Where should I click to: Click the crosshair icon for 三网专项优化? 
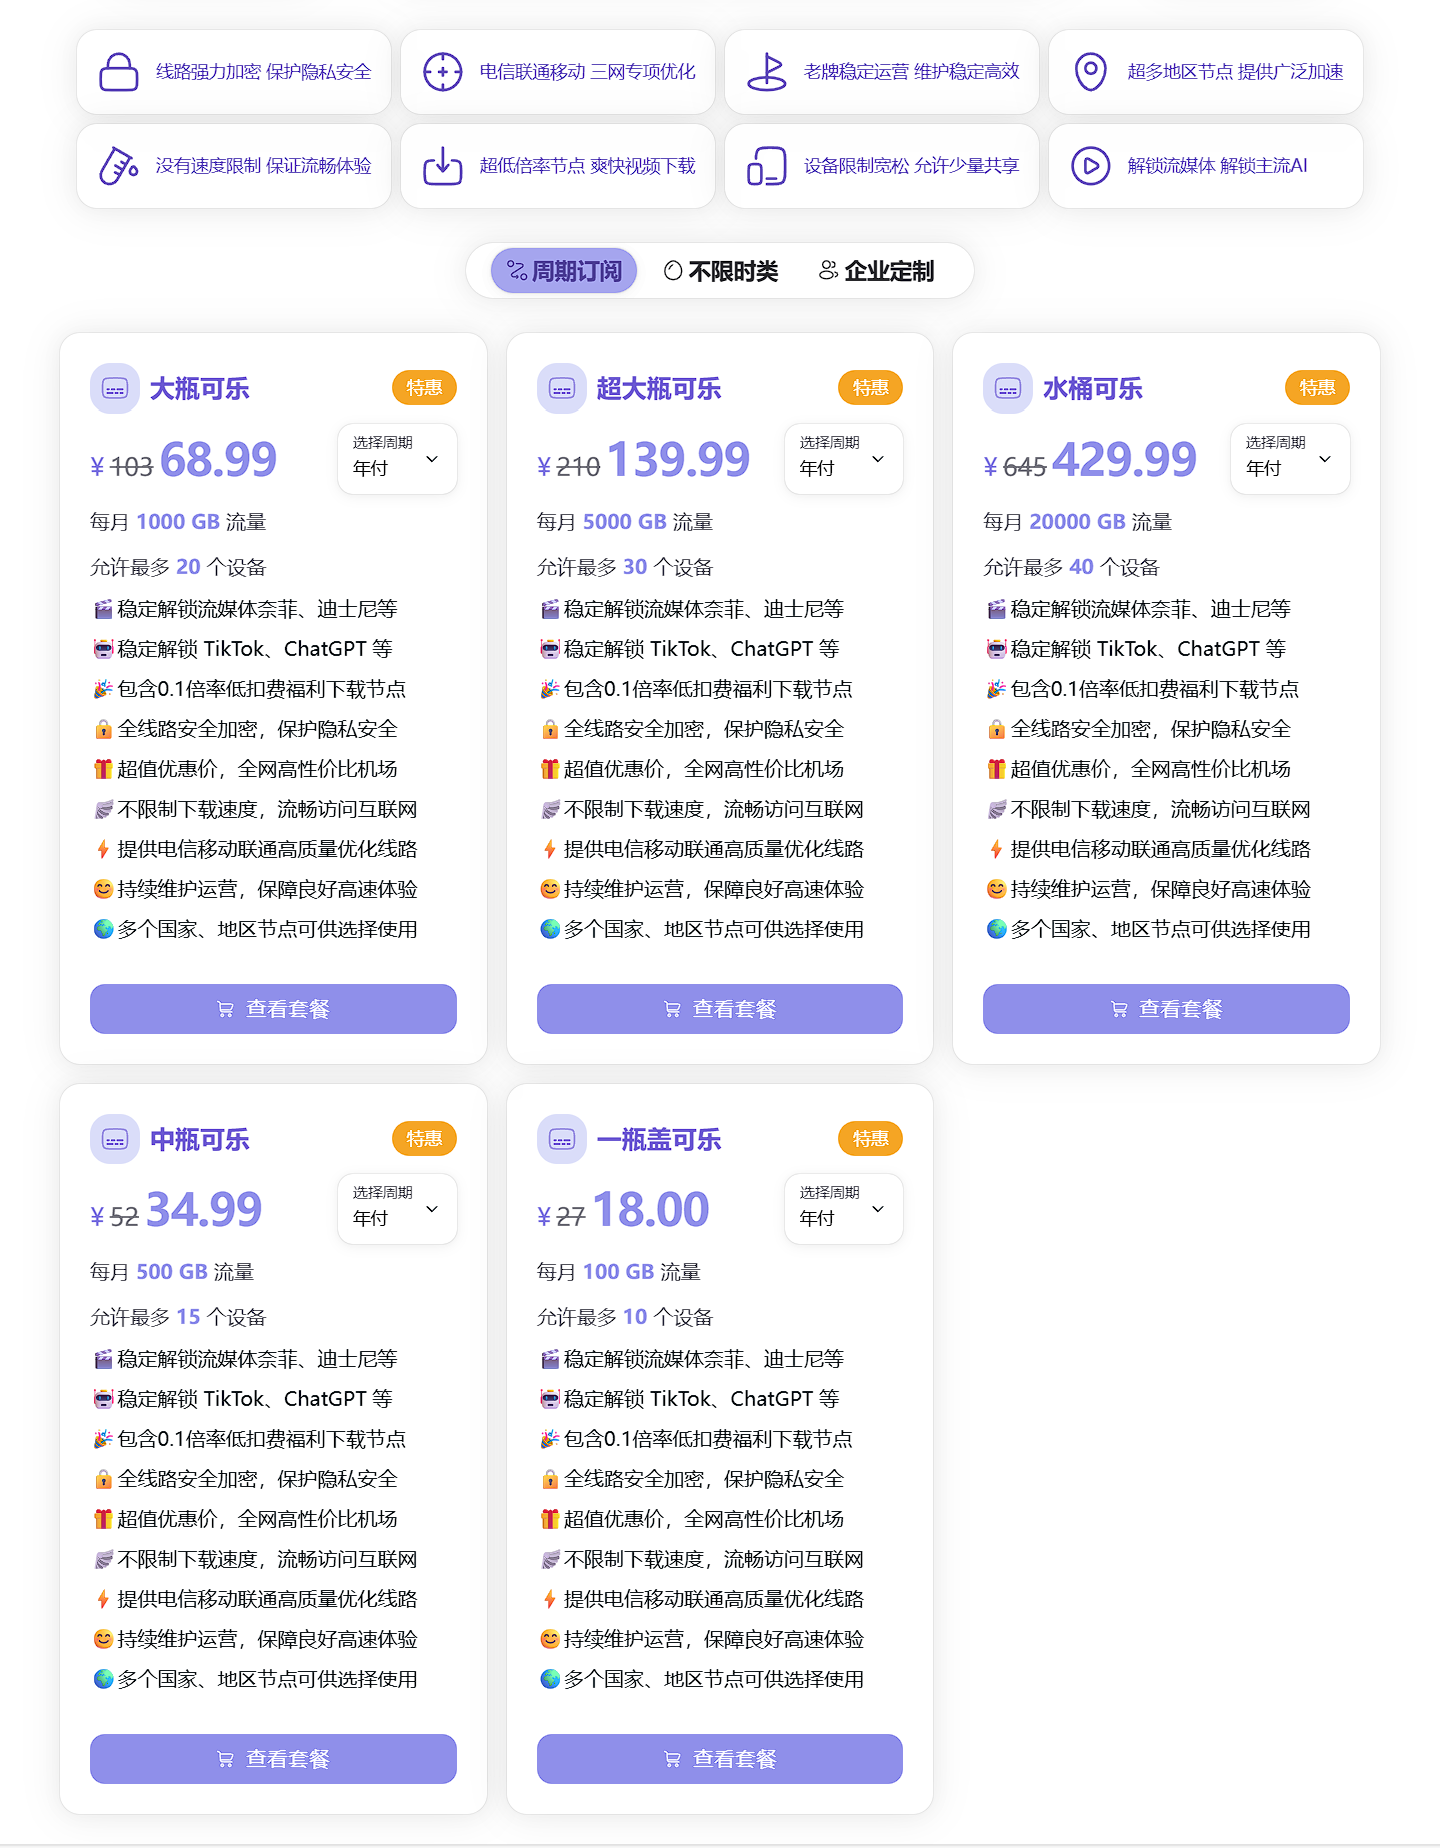click(442, 72)
